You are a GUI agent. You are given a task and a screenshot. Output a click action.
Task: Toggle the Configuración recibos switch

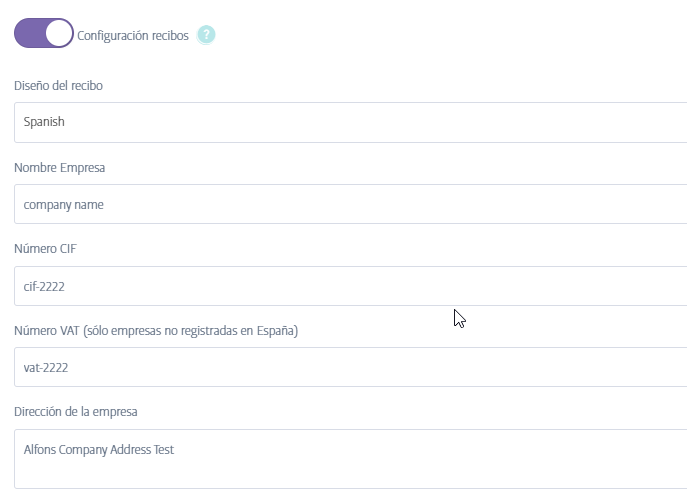pyautogui.click(x=44, y=34)
